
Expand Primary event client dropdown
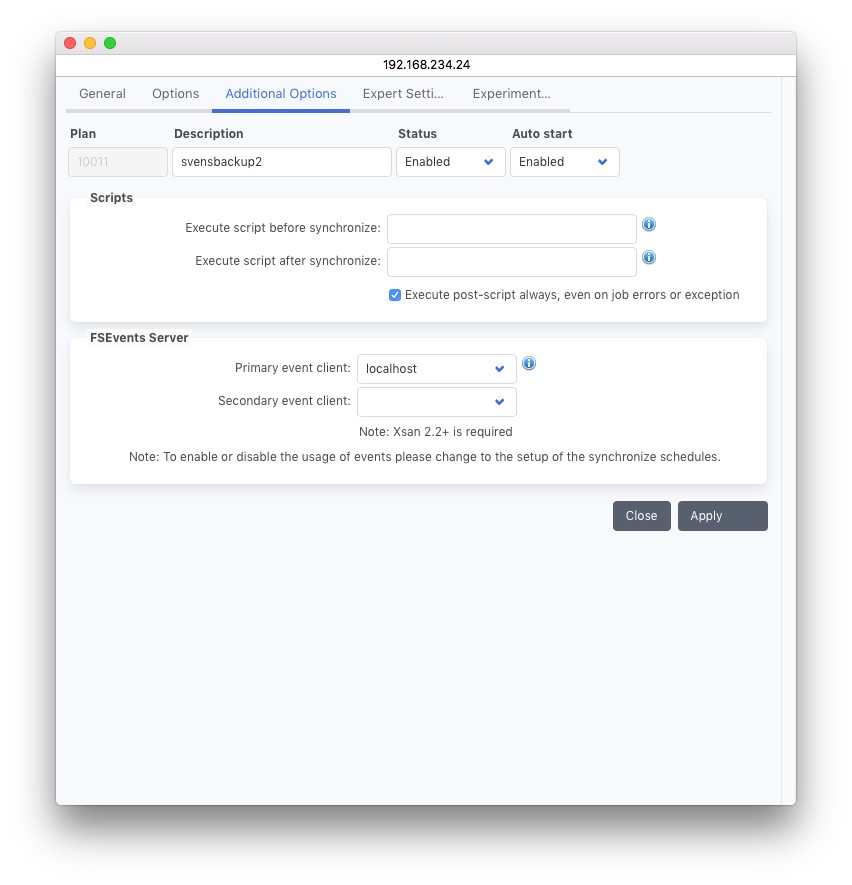(436, 369)
